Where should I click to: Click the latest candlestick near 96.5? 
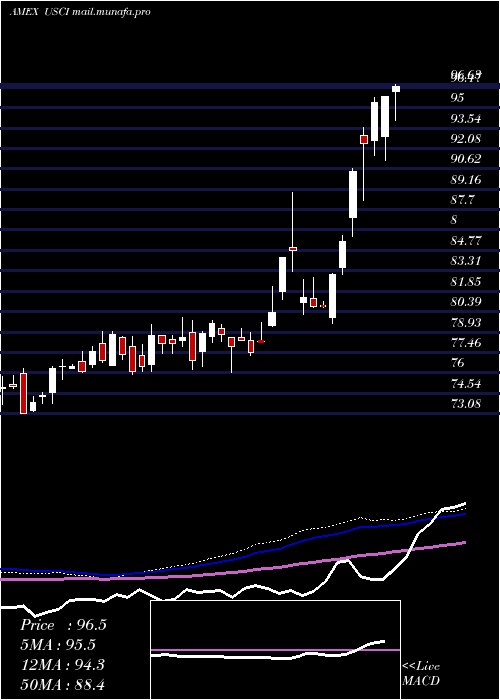click(x=396, y=88)
